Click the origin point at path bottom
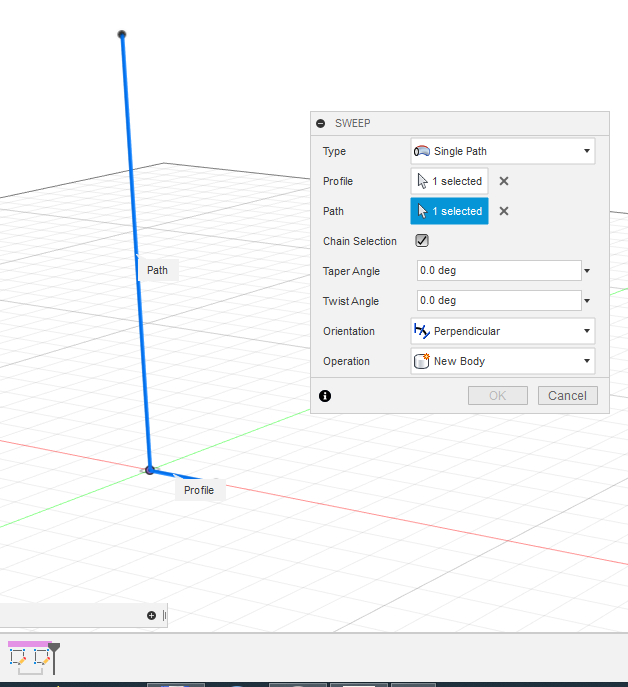This screenshot has height=687, width=628. pos(149,470)
